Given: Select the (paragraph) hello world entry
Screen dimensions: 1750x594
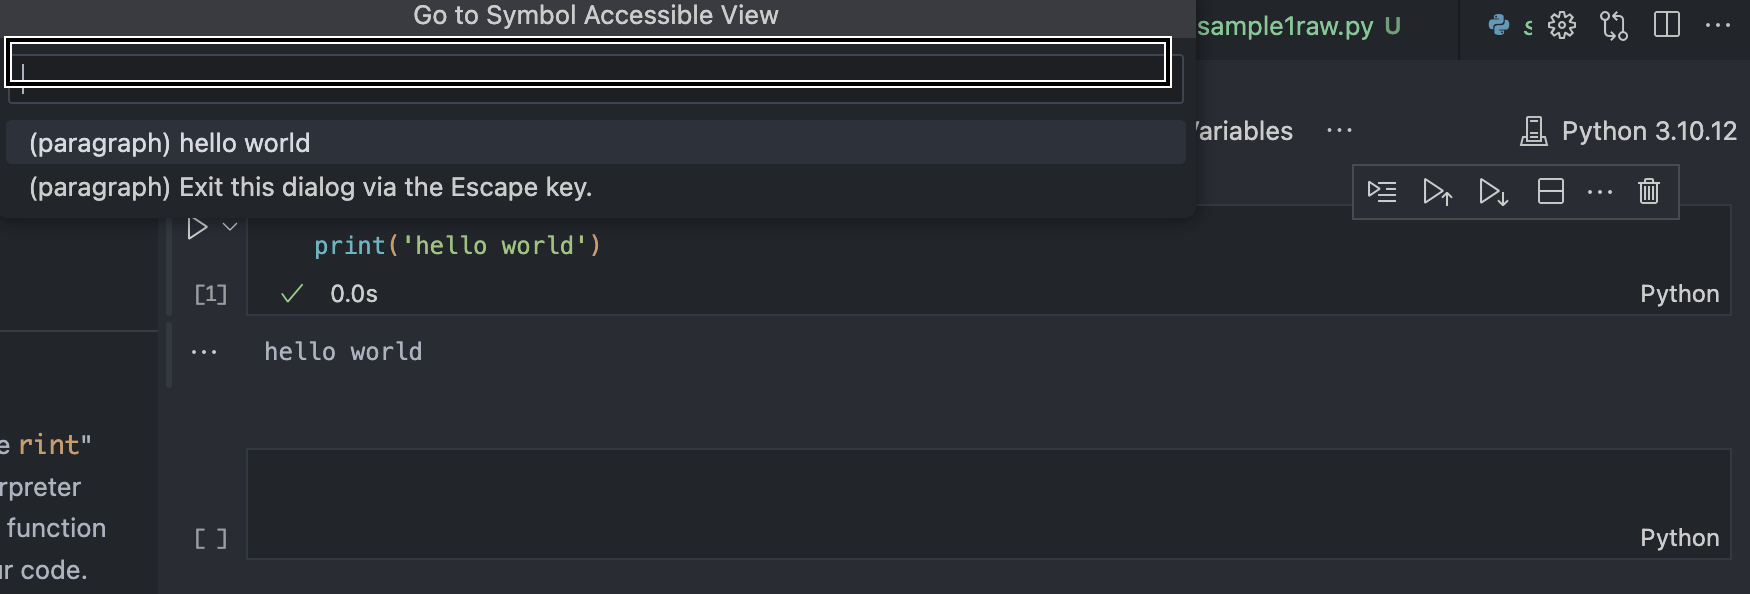Looking at the screenshot, I should coord(170,142).
